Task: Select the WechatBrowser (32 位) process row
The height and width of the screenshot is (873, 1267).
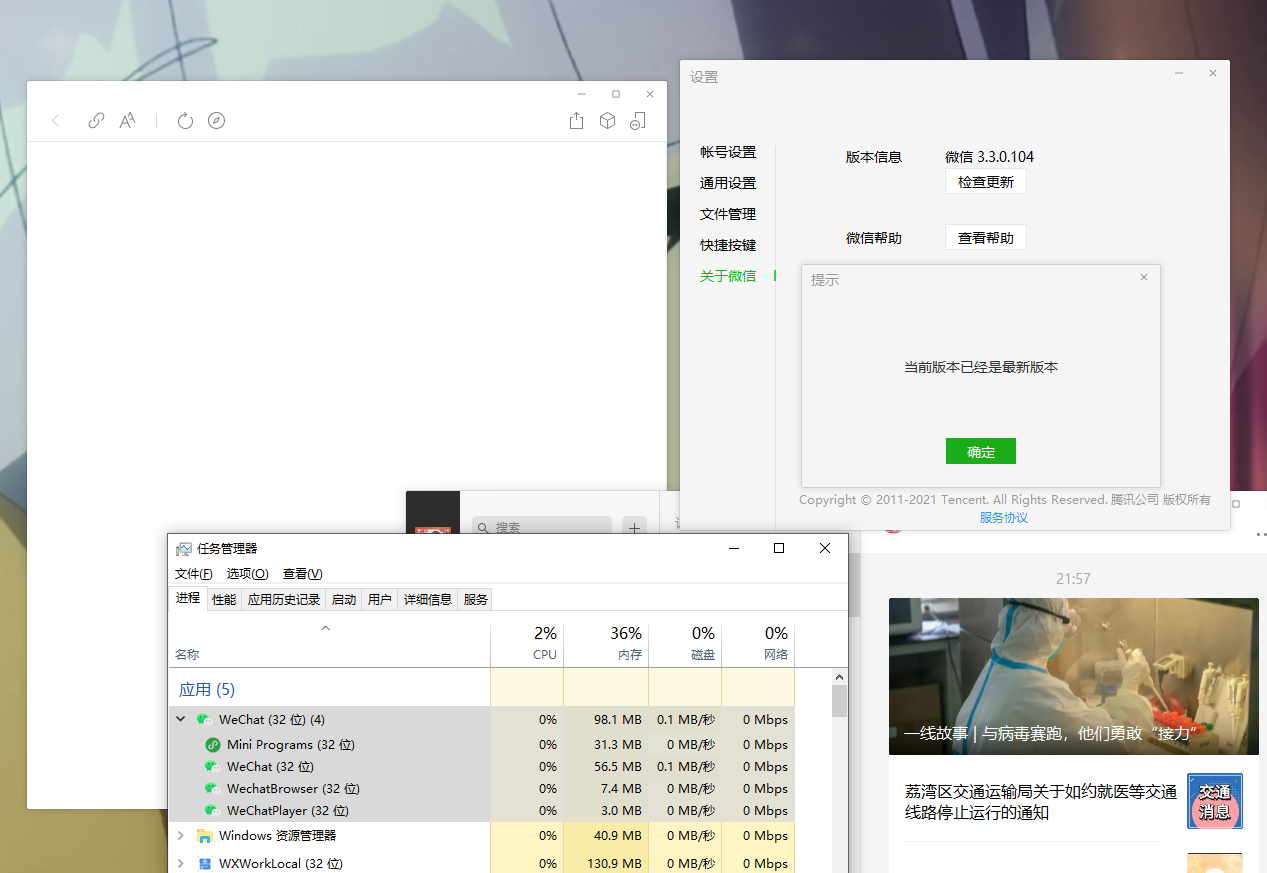Action: coord(482,788)
